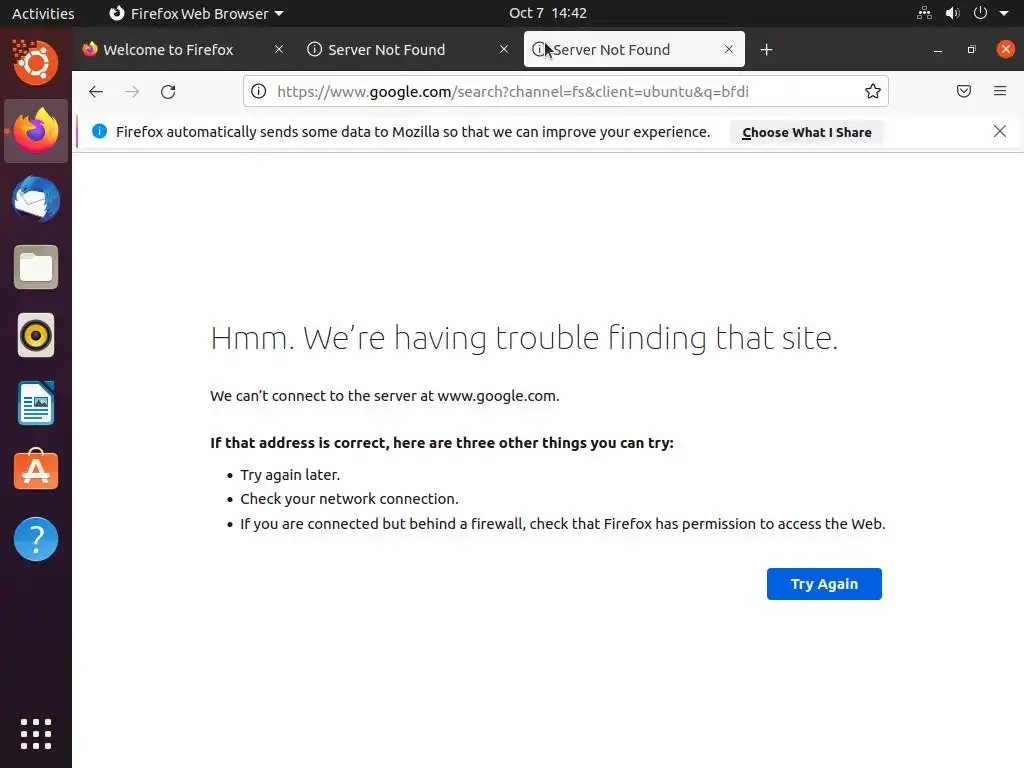Close the Firefox window
The width and height of the screenshot is (1024, 768).
click(1005, 49)
